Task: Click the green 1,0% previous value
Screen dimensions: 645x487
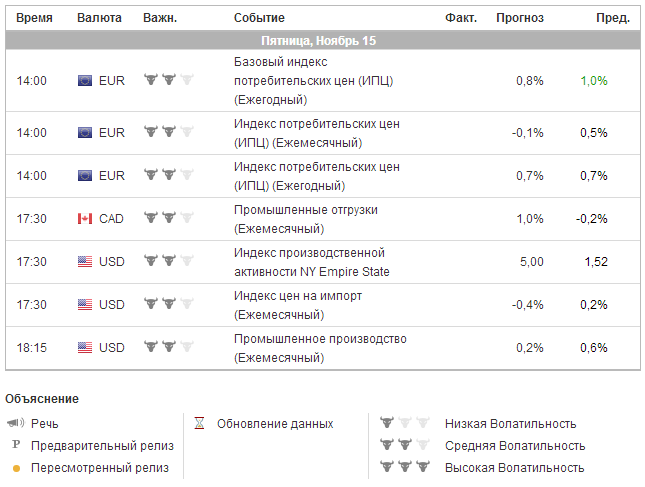Action: (593, 80)
